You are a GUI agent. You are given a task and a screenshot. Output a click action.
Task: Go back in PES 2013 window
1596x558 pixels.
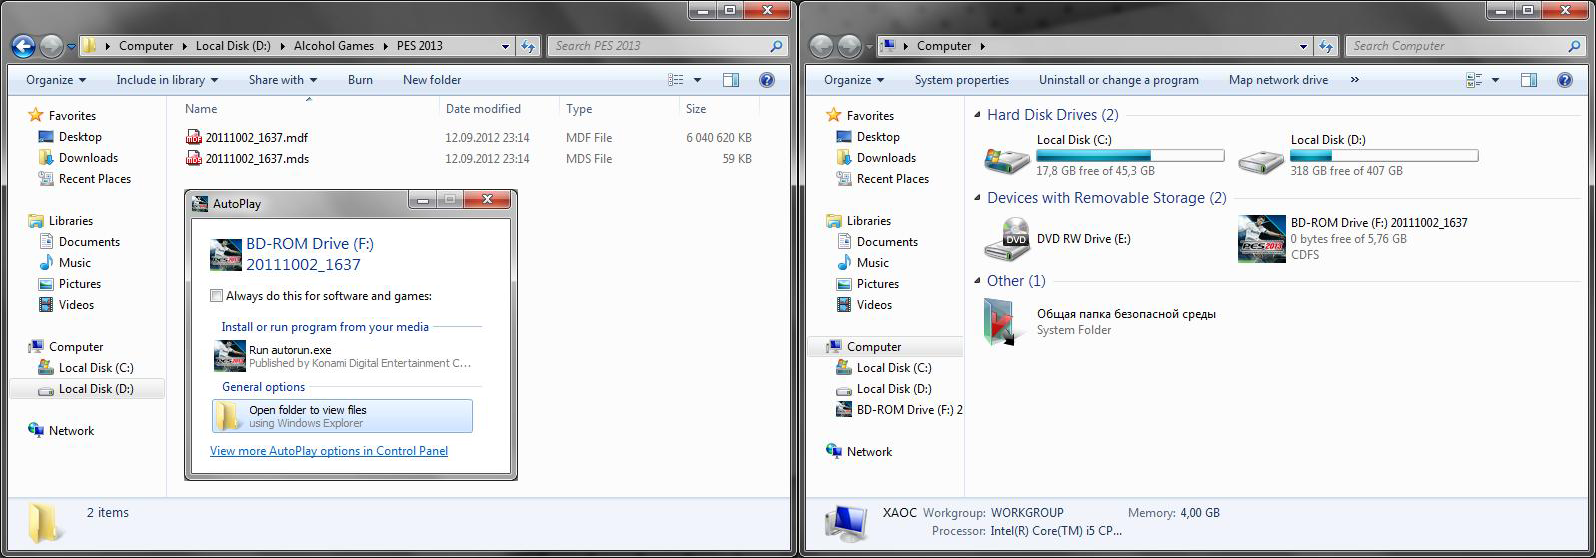point(24,46)
